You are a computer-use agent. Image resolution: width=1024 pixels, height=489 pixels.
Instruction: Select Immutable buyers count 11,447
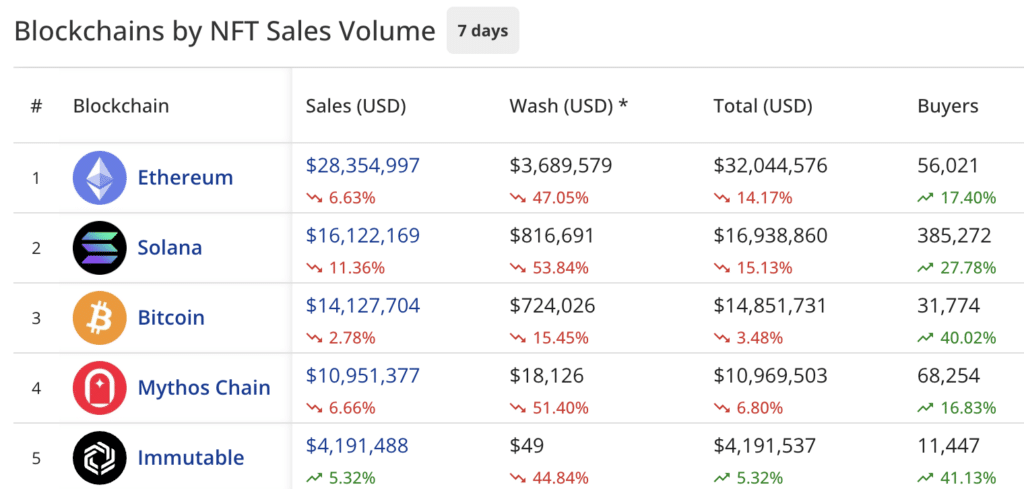pos(948,446)
